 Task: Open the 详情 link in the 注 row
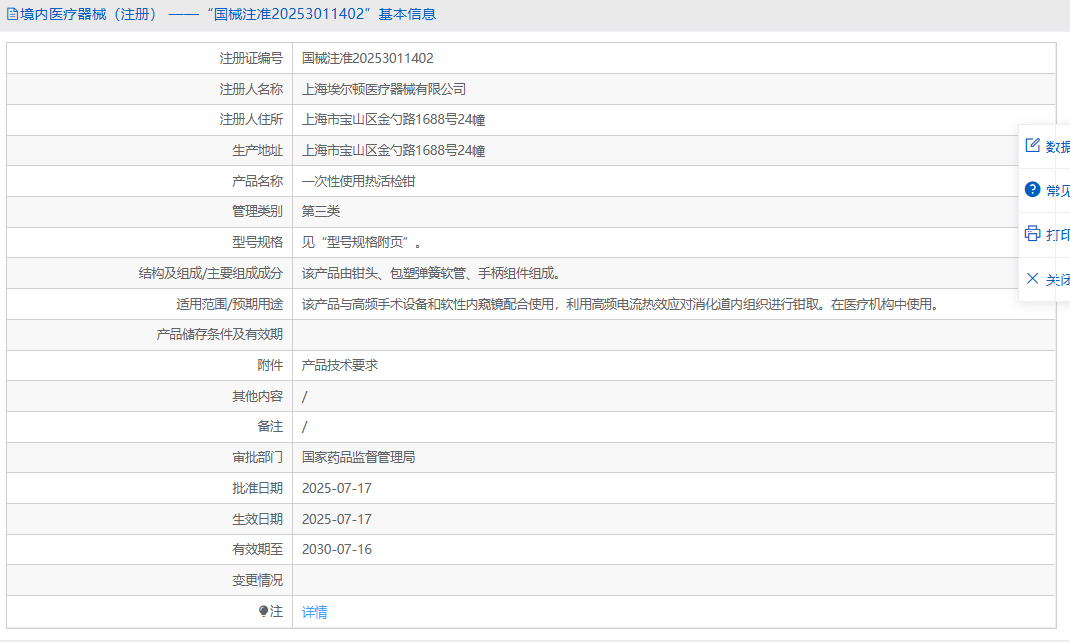tap(315, 612)
